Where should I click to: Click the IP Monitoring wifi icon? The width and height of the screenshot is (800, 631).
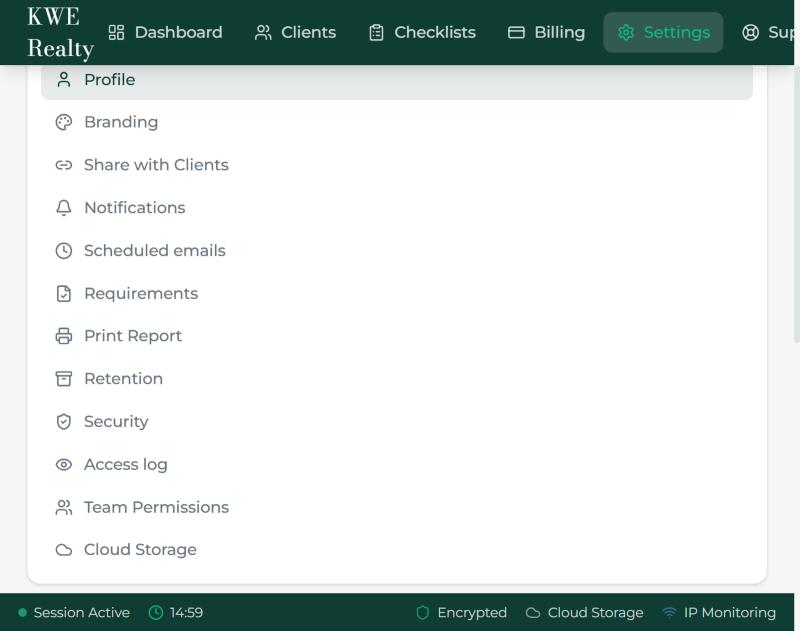click(669, 613)
